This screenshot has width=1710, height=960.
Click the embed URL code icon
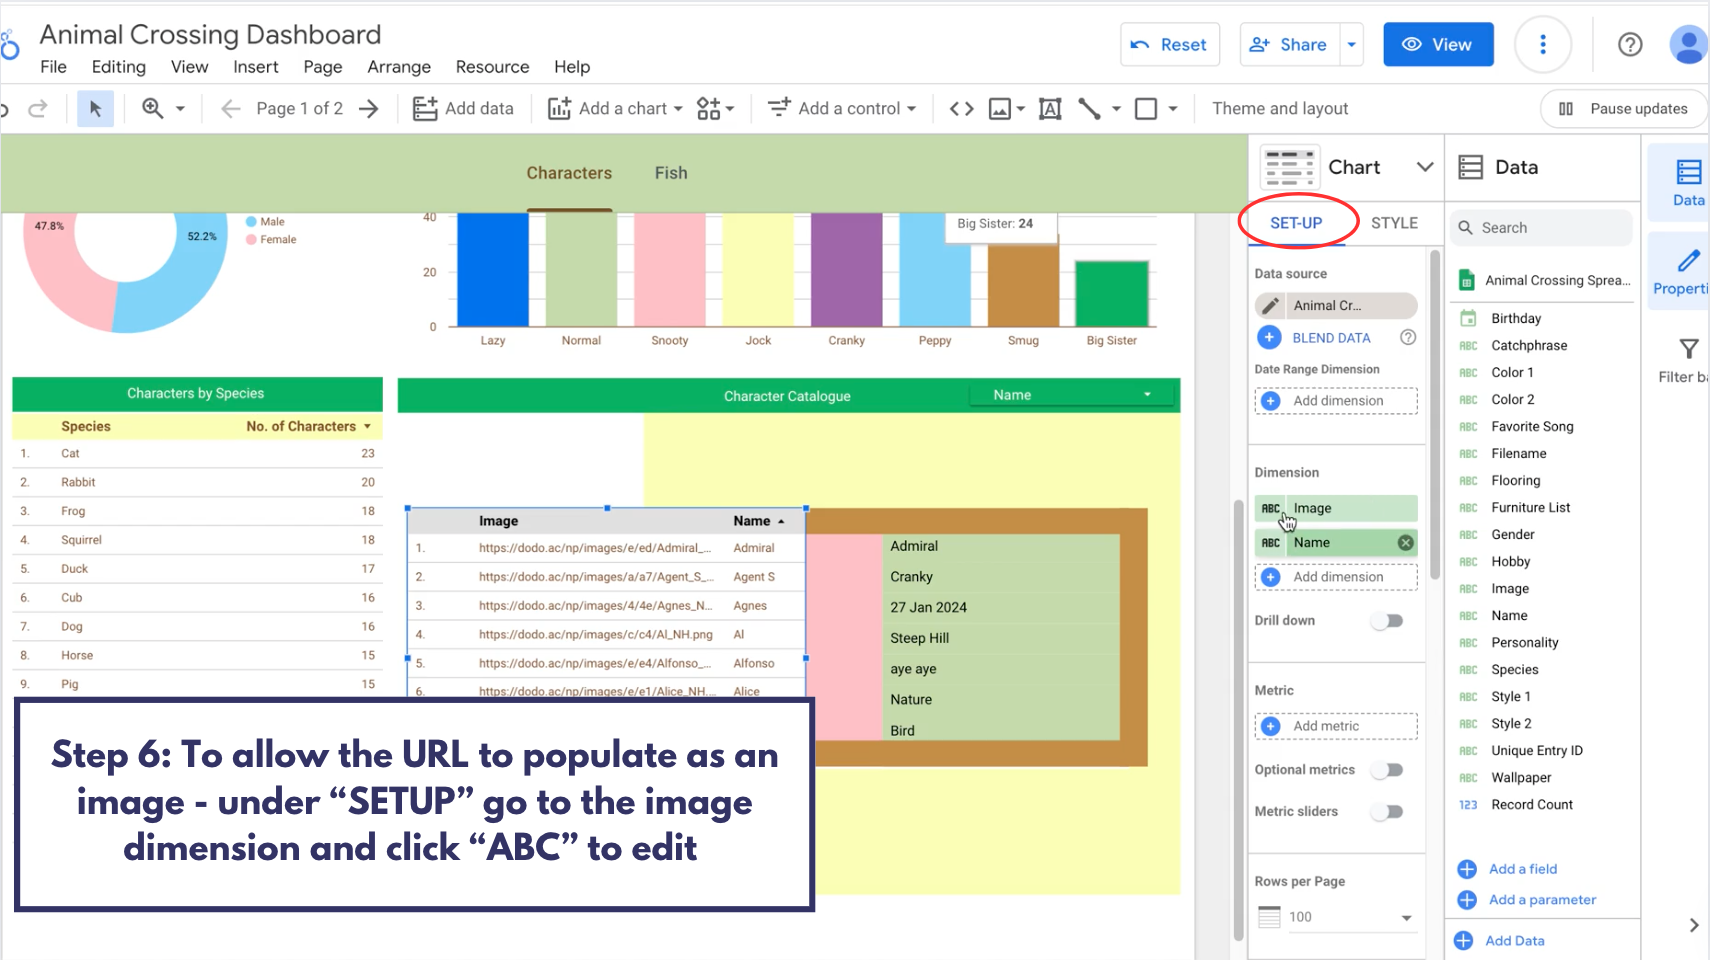pos(961,108)
